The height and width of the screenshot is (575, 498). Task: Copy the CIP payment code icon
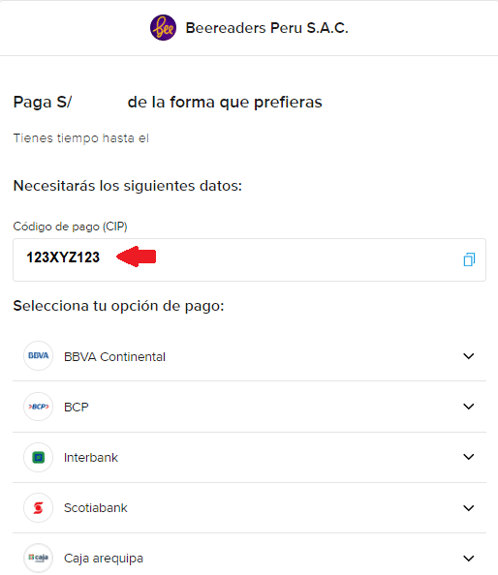click(x=469, y=259)
